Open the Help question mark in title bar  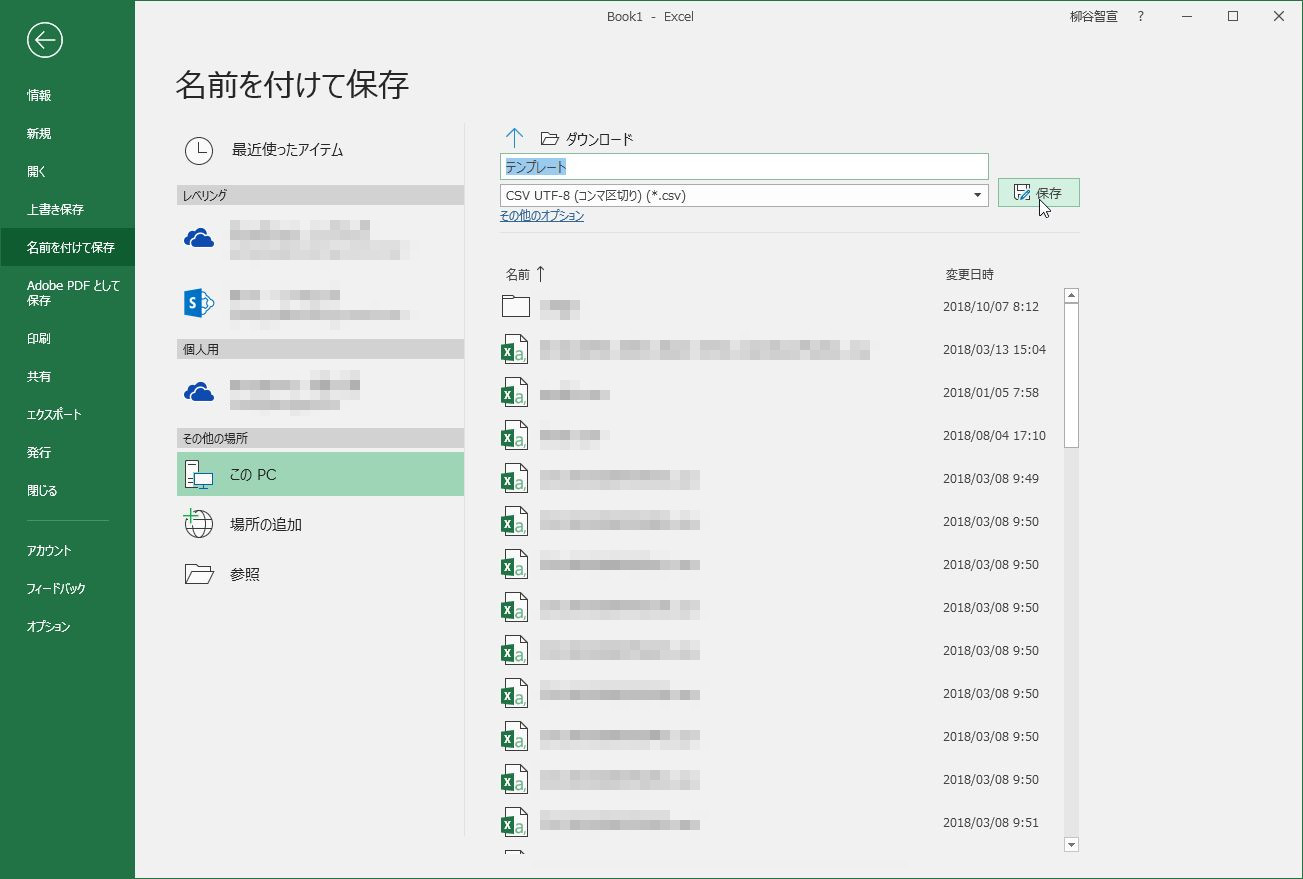tap(1140, 17)
